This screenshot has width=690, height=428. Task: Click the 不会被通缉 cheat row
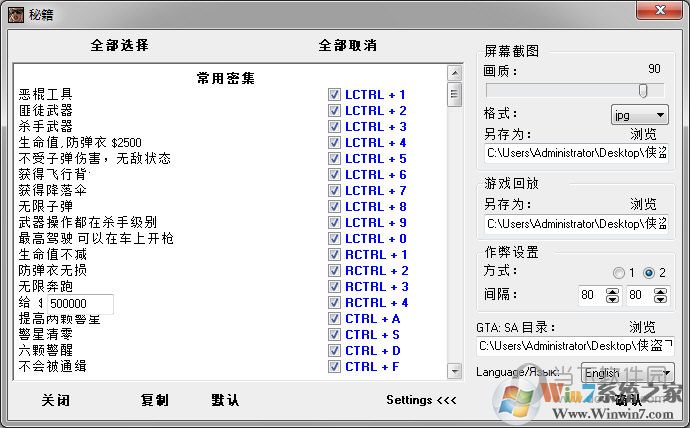pos(52,366)
